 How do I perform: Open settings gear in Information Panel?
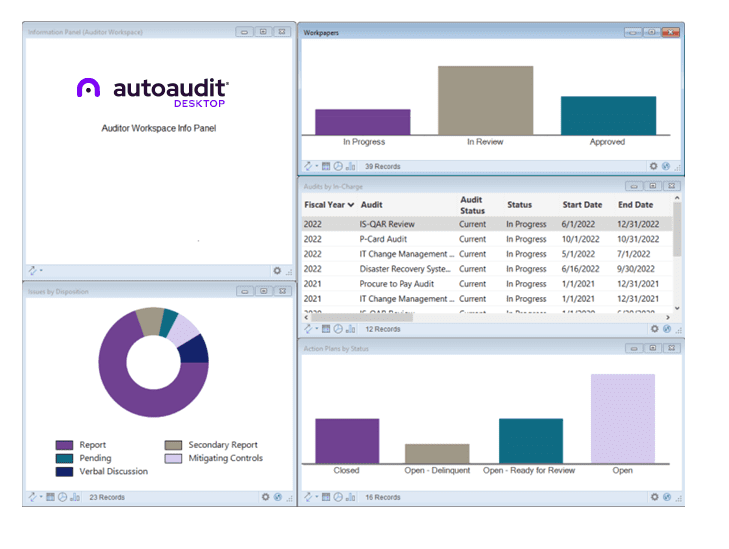point(277,271)
